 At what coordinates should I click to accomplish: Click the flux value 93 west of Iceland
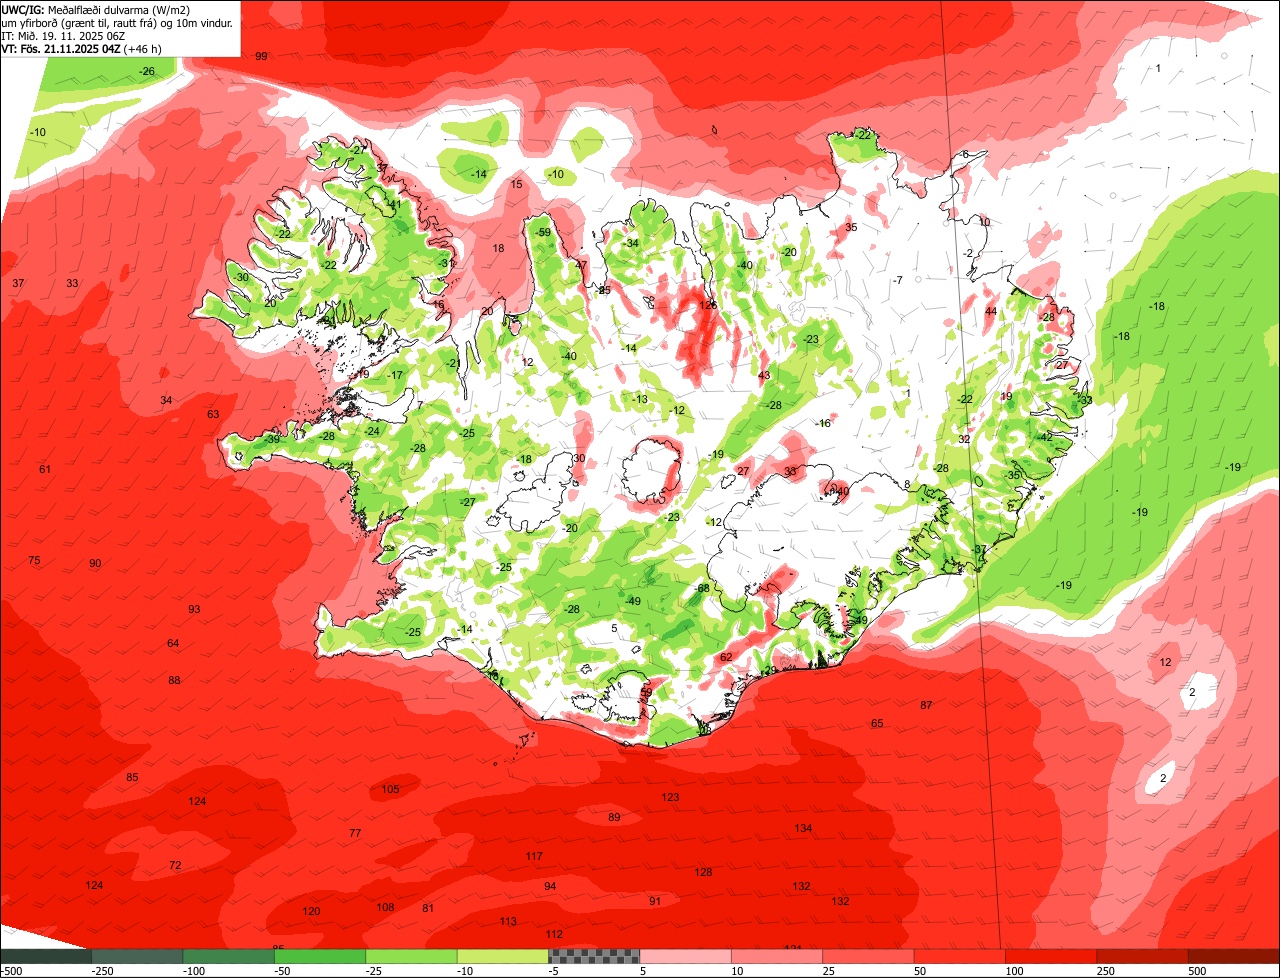point(194,609)
